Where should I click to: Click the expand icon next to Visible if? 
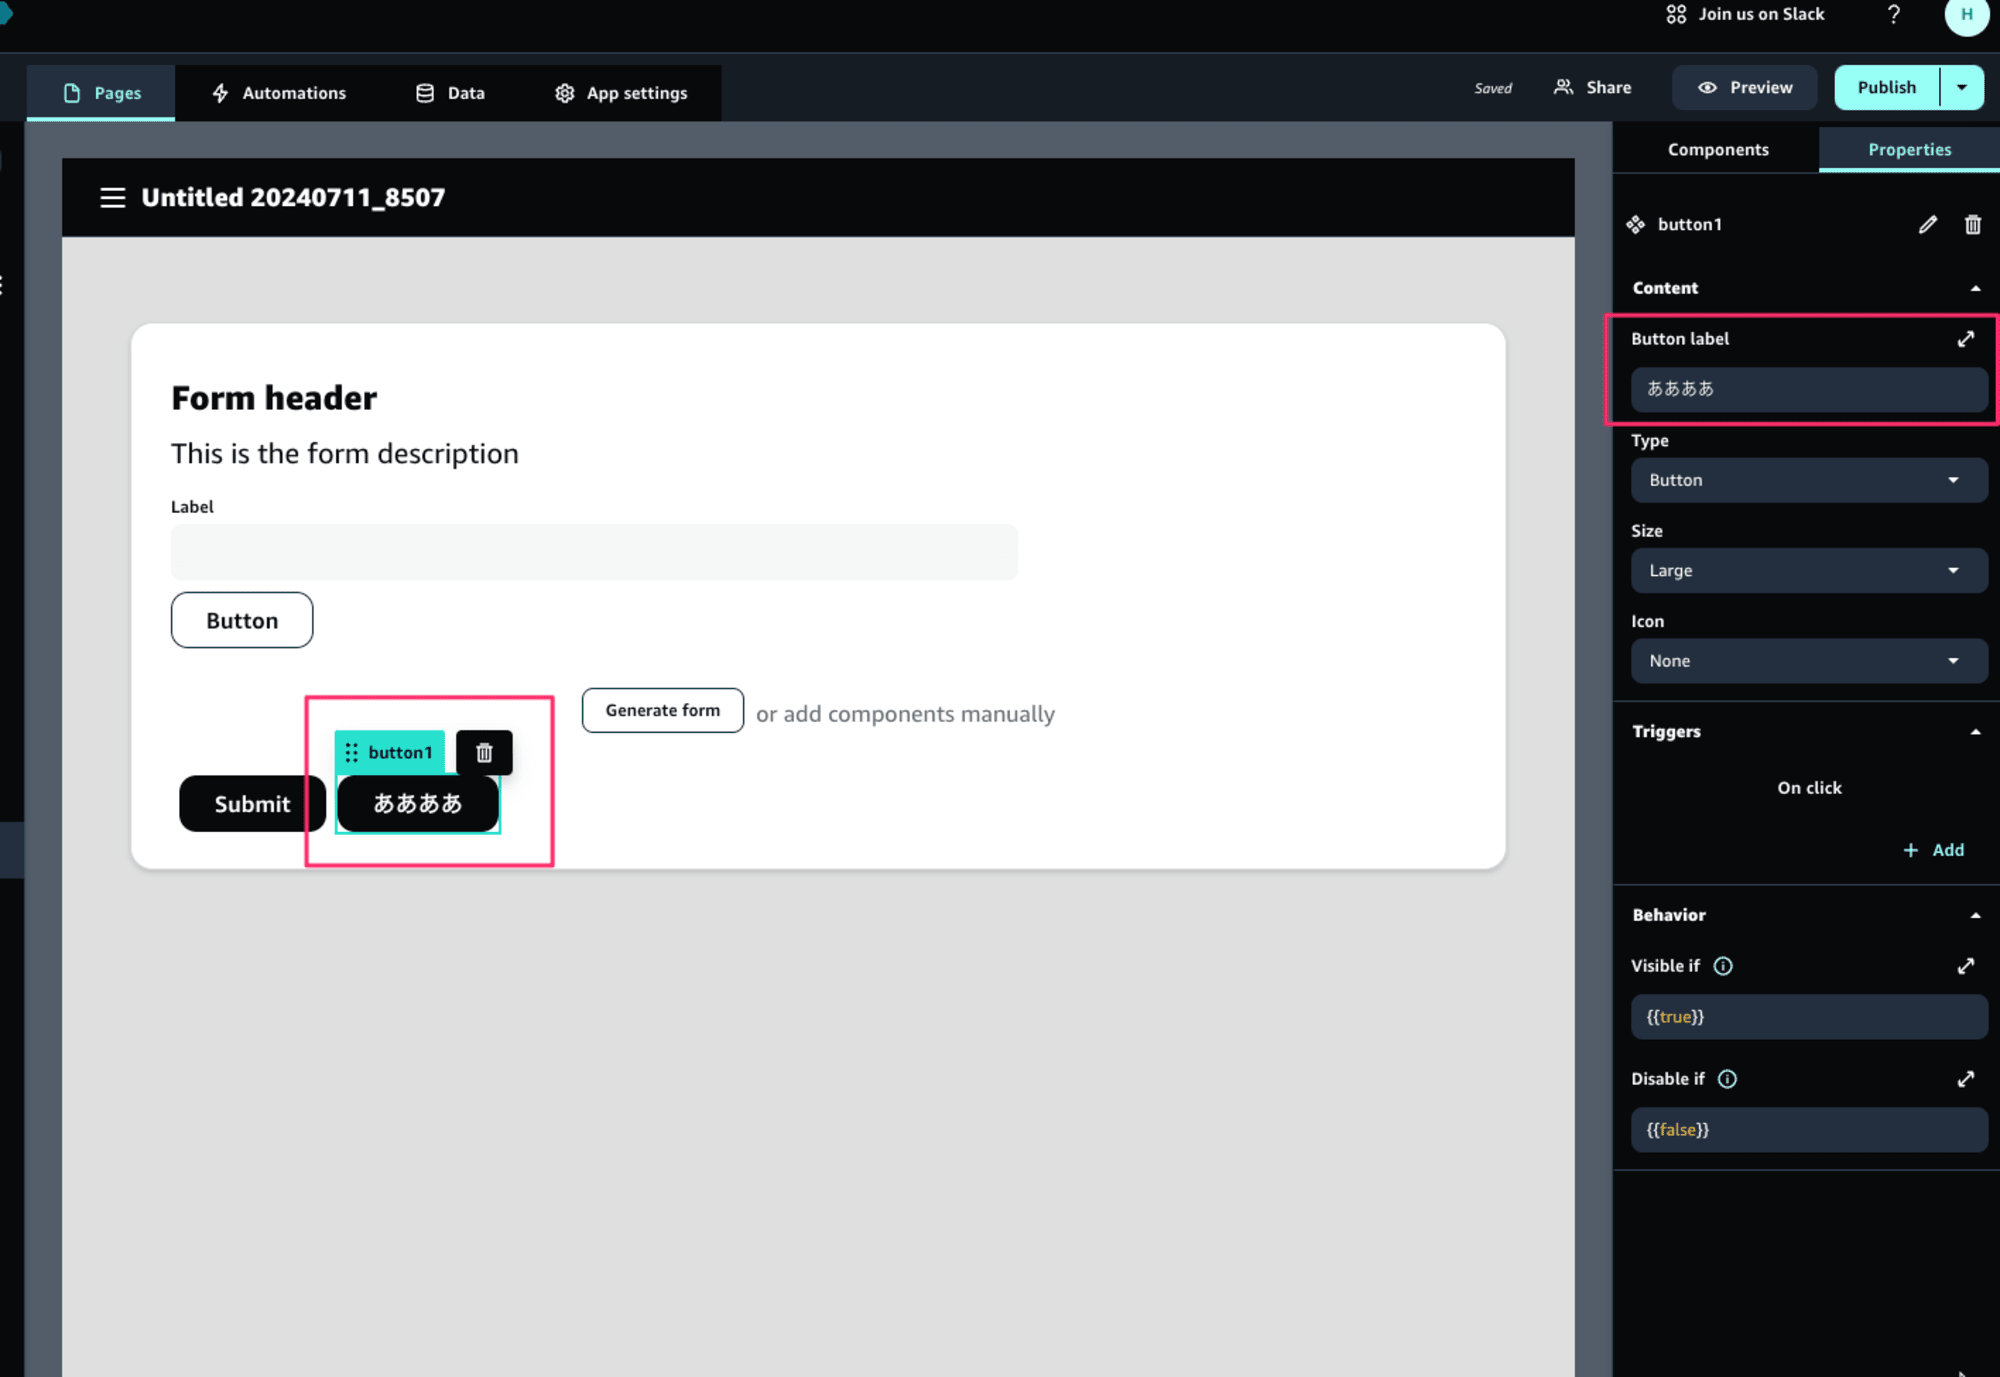(x=1968, y=964)
